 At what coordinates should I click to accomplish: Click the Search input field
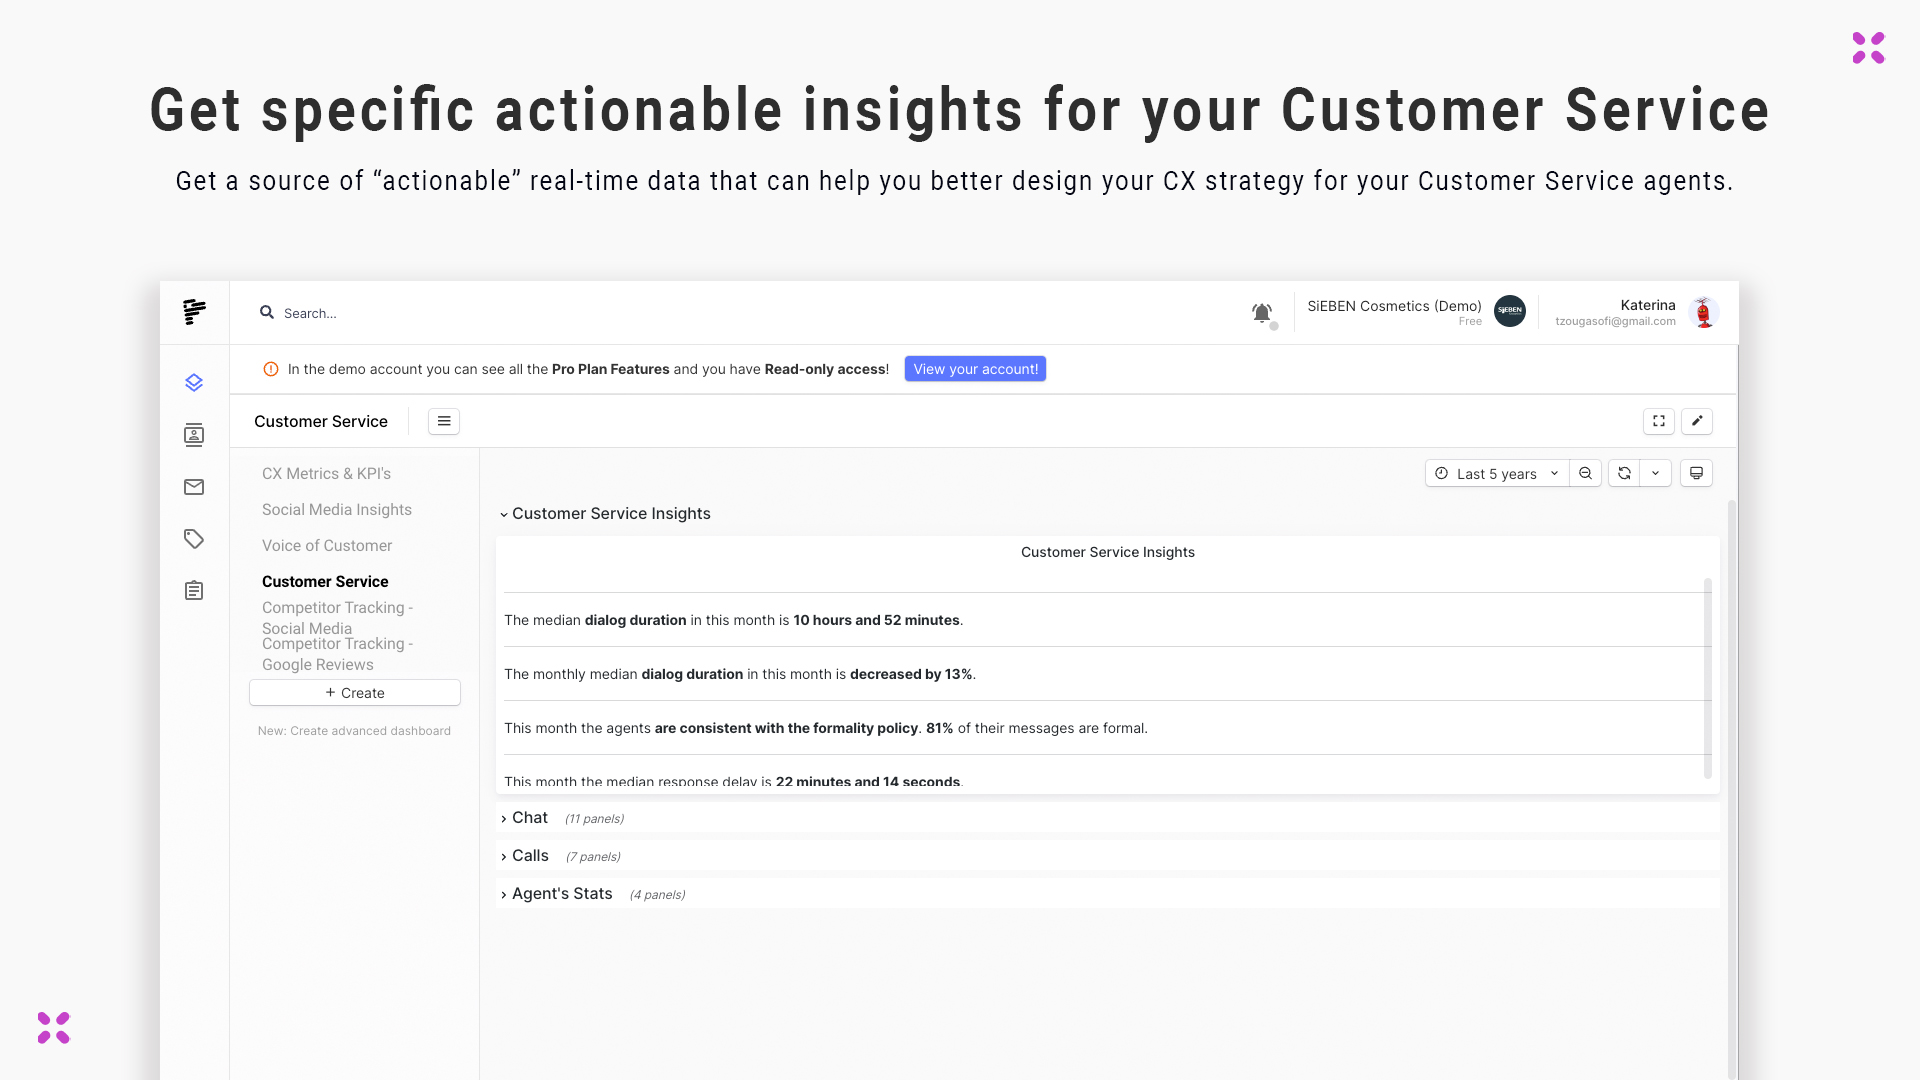pos(500,313)
